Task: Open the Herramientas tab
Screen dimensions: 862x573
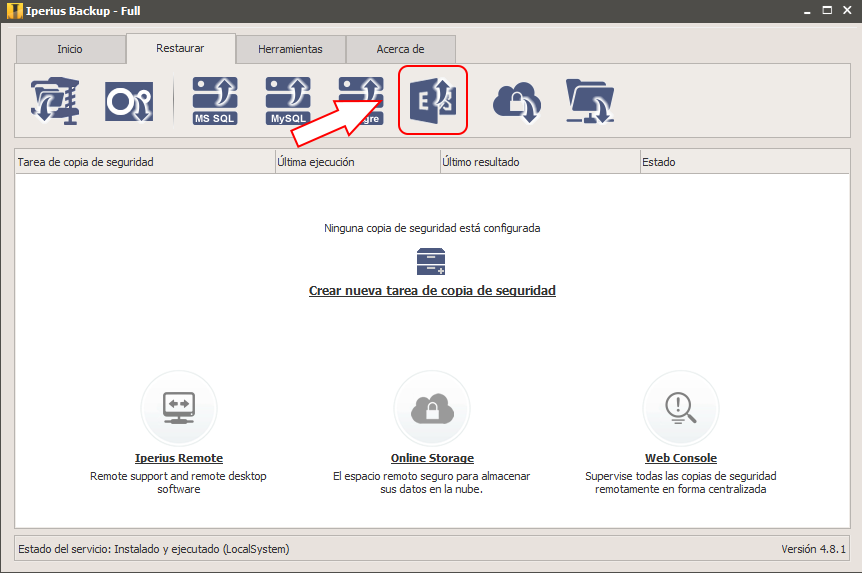Action: pos(291,49)
